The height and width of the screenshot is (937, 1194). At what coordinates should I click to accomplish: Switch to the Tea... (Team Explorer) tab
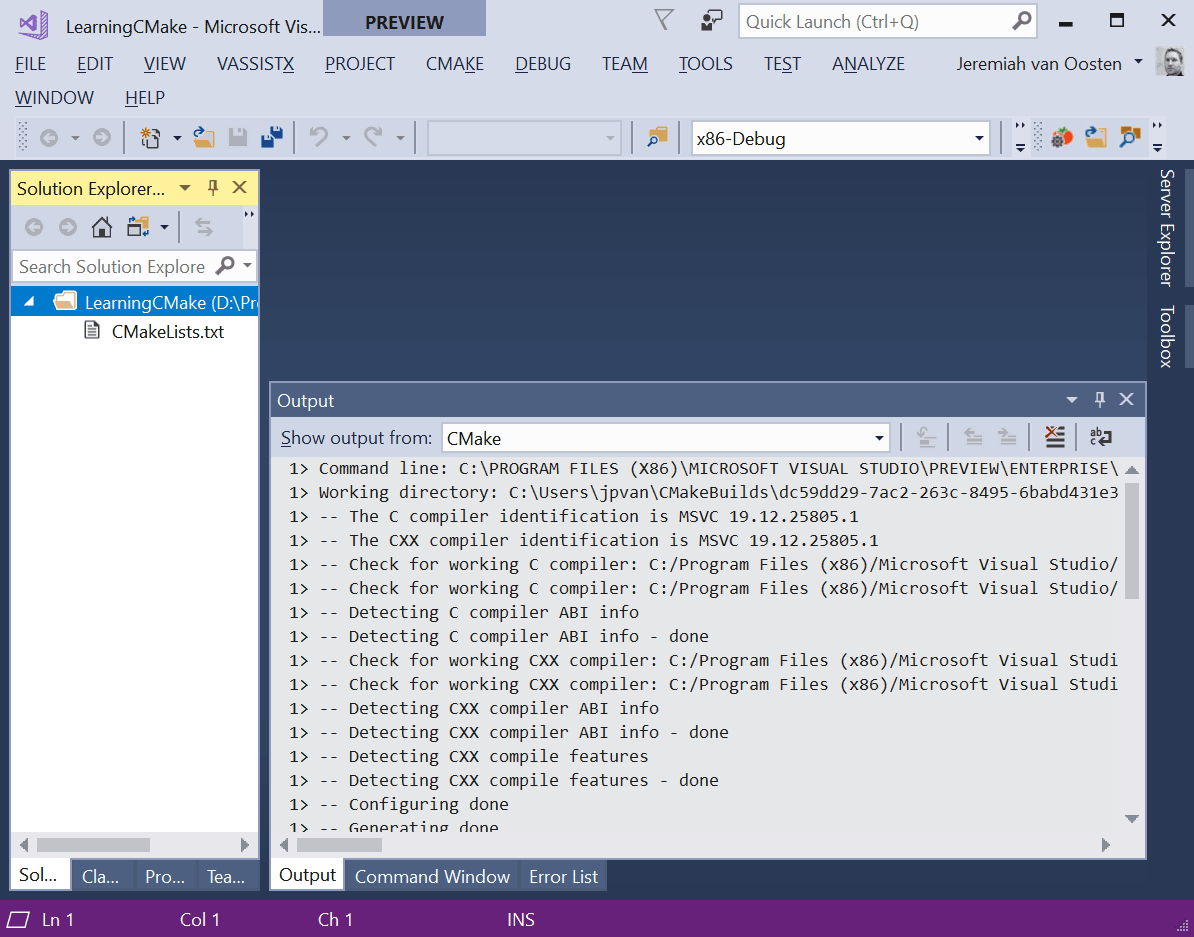click(x=226, y=876)
